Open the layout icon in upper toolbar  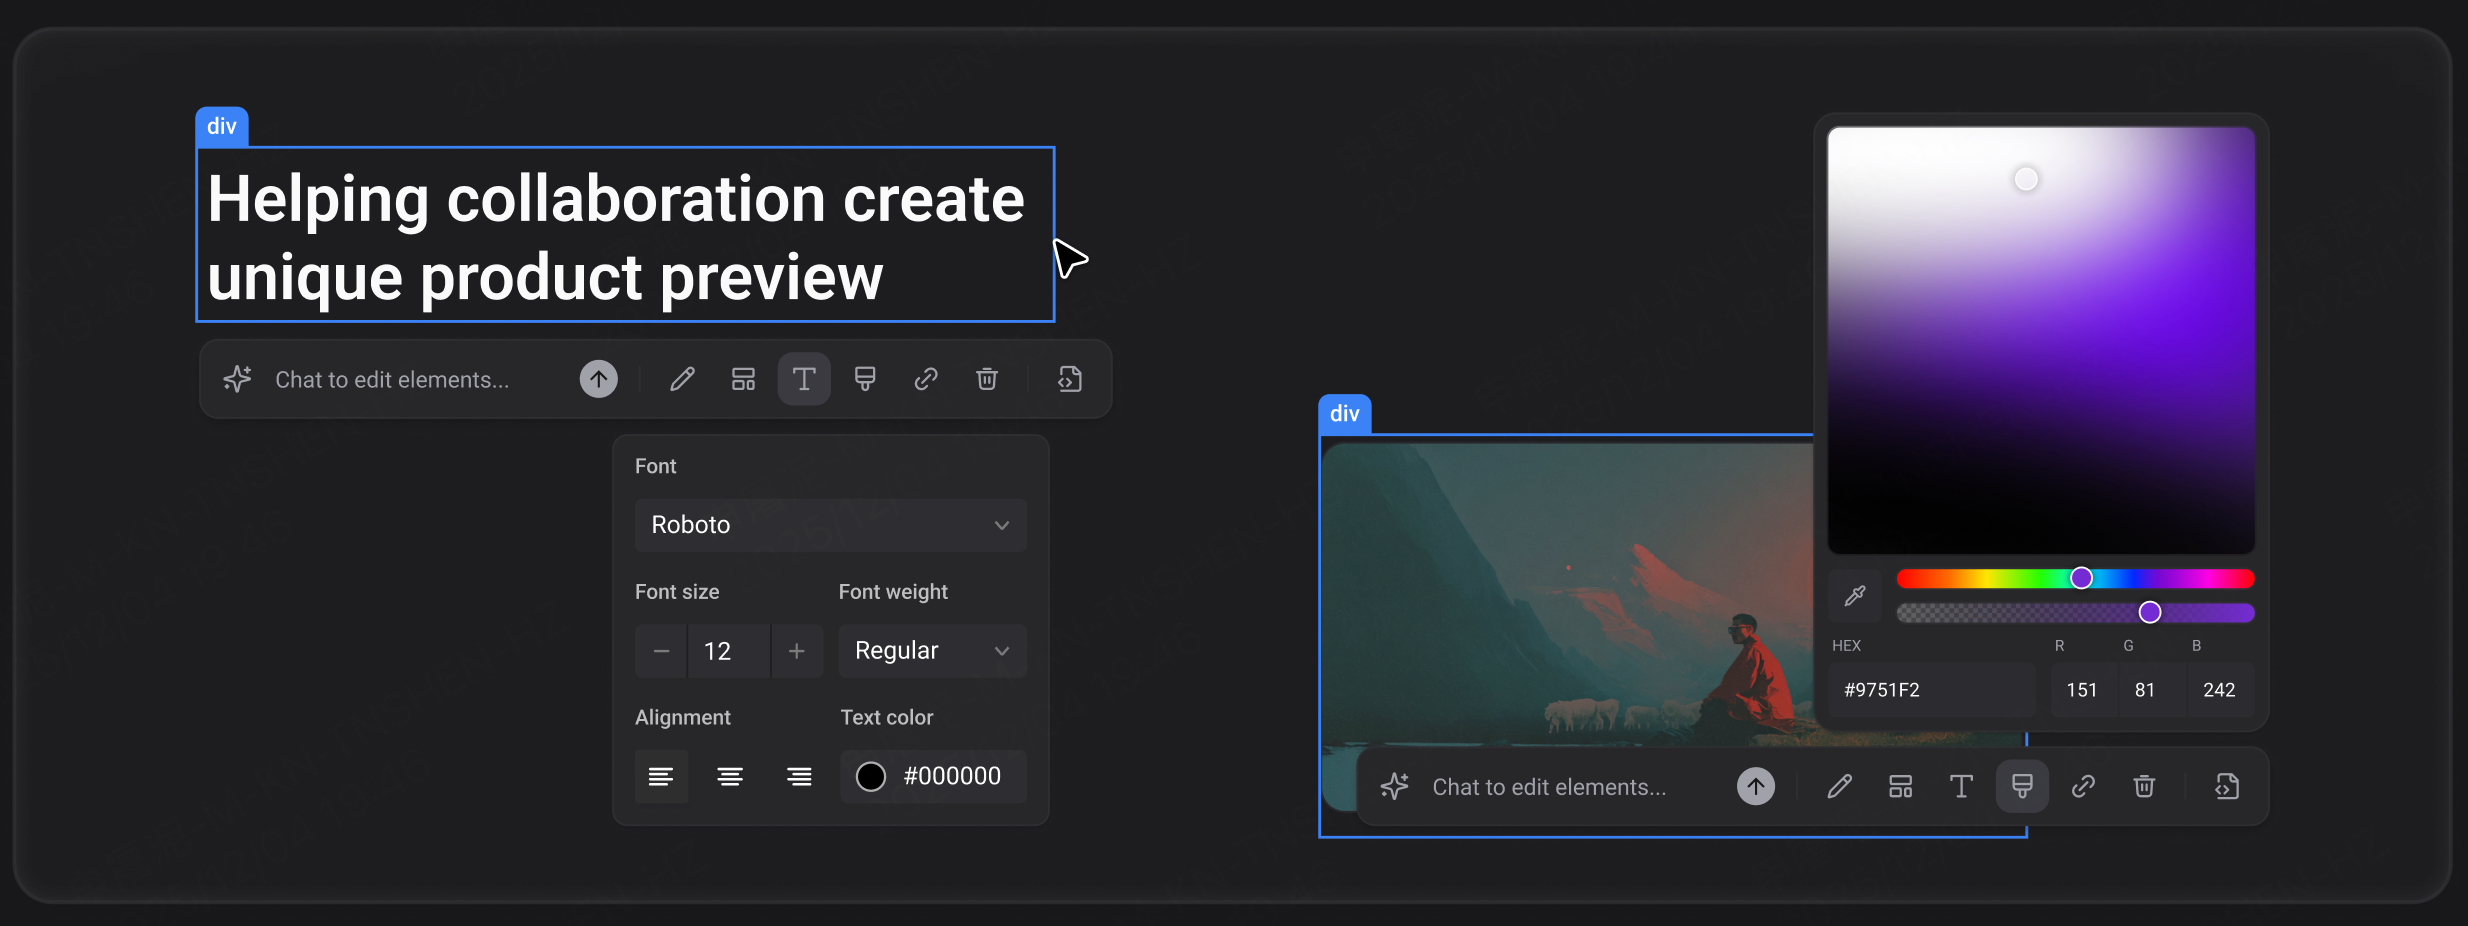coord(743,379)
